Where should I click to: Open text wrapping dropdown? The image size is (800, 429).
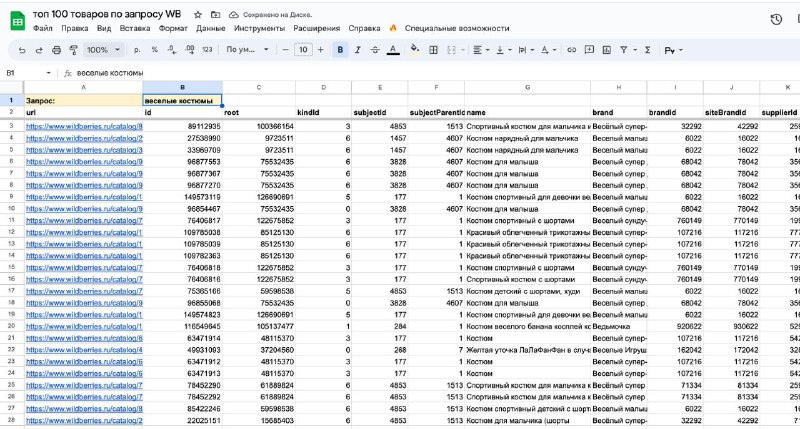tap(526, 50)
